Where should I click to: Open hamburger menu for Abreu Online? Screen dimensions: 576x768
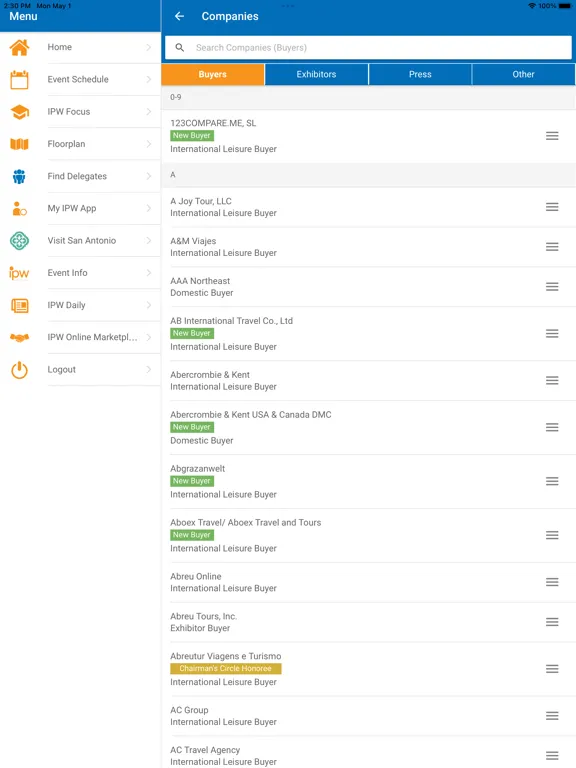(x=552, y=582)
